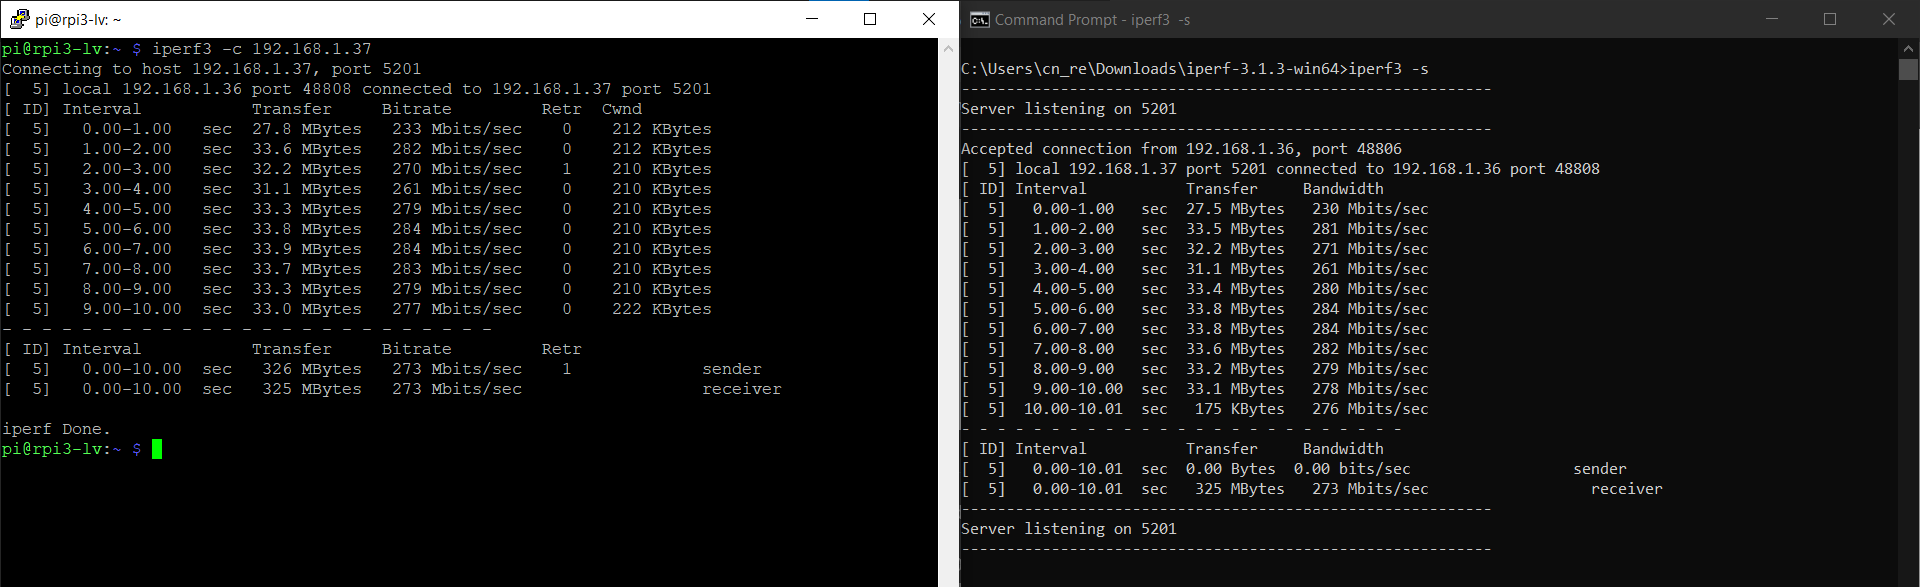Click the '175 KBytes' transfer value
Viewport: 1920px width, 587px height.
pyautogui.click(x=1240, y=409)
